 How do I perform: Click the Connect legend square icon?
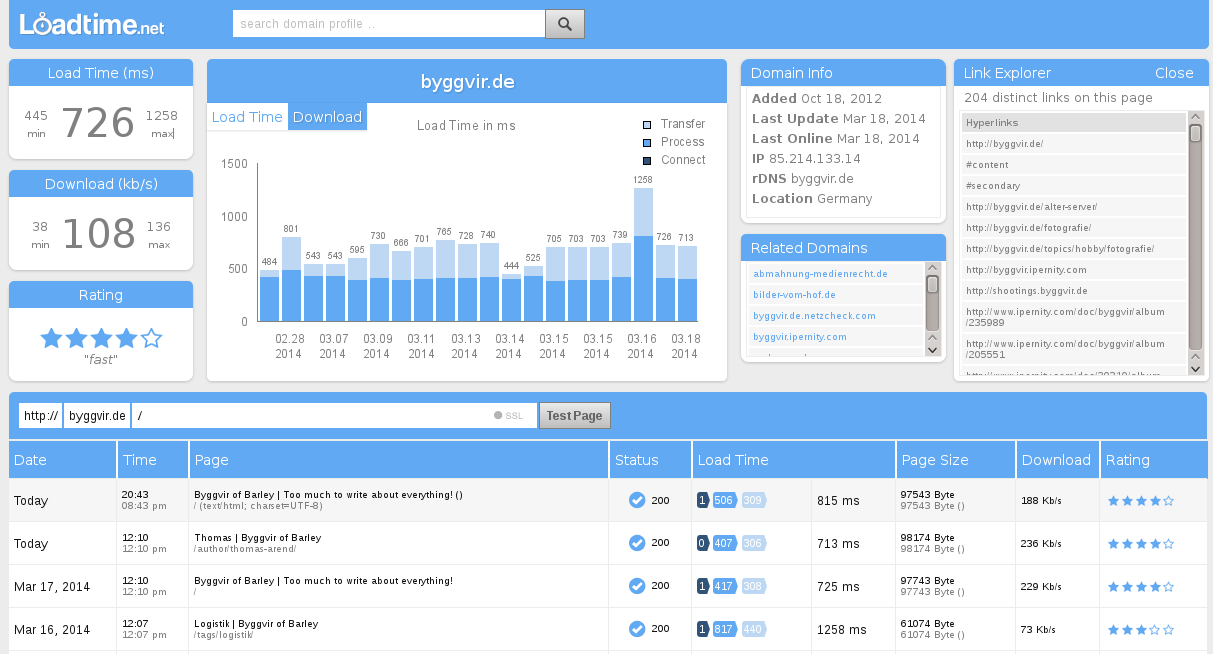pos(647,161)
